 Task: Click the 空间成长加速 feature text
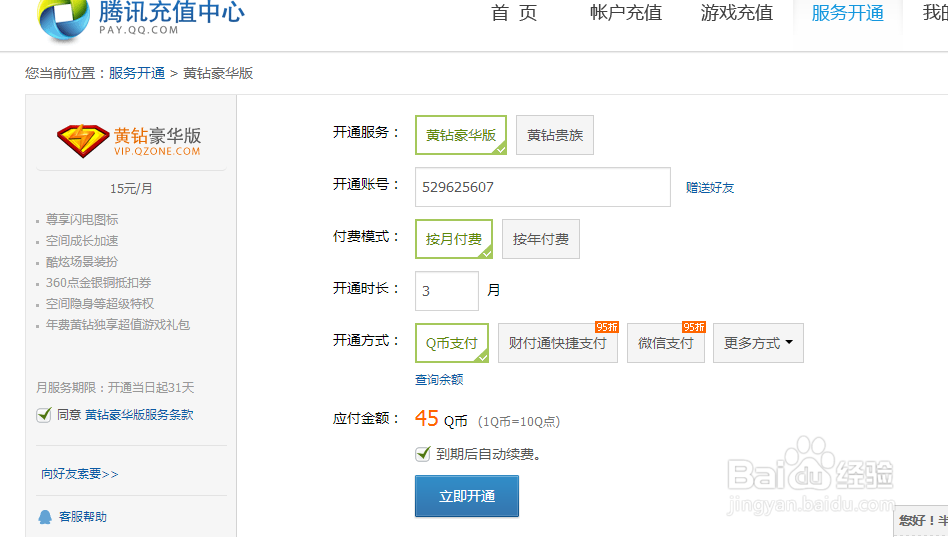pyautogui.click(x=82, y=241)
